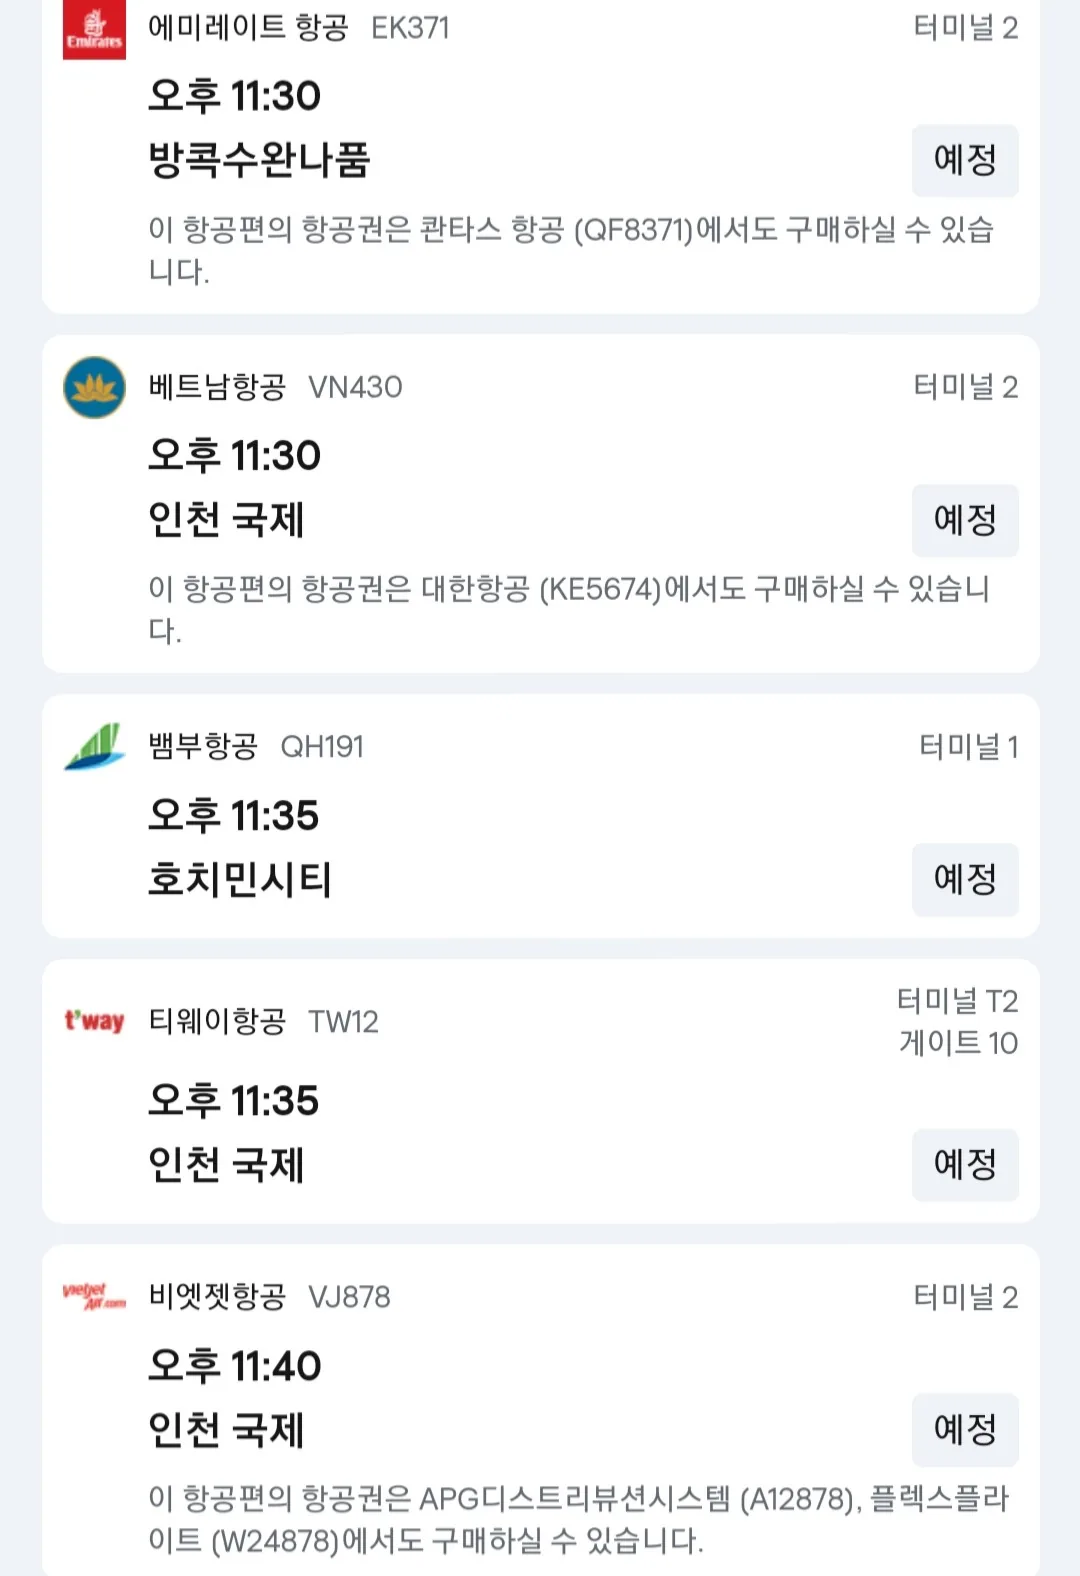Tap the Bamboo Airways logo
This screenshot has width=1080, height=1576.
click(94, 747)
